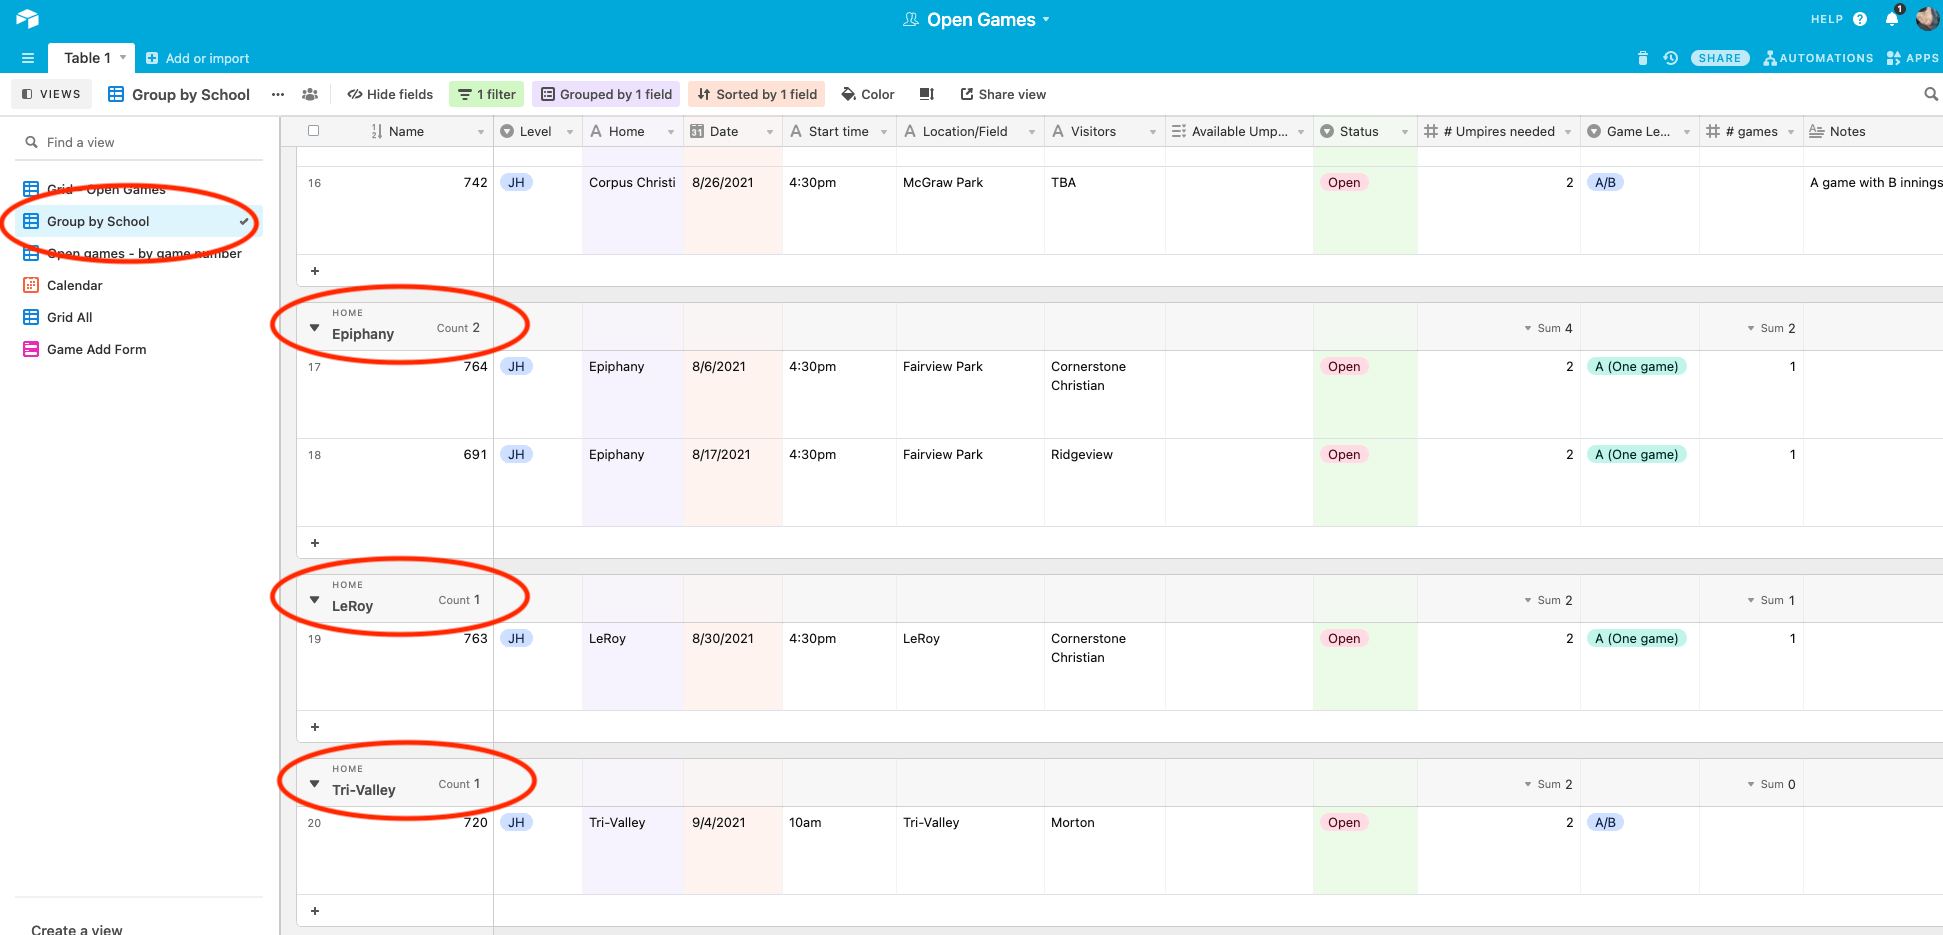Open the Calendar view
Viewport: 1943px width, 935px height.
pyautogui.click(x=75, y=285)
